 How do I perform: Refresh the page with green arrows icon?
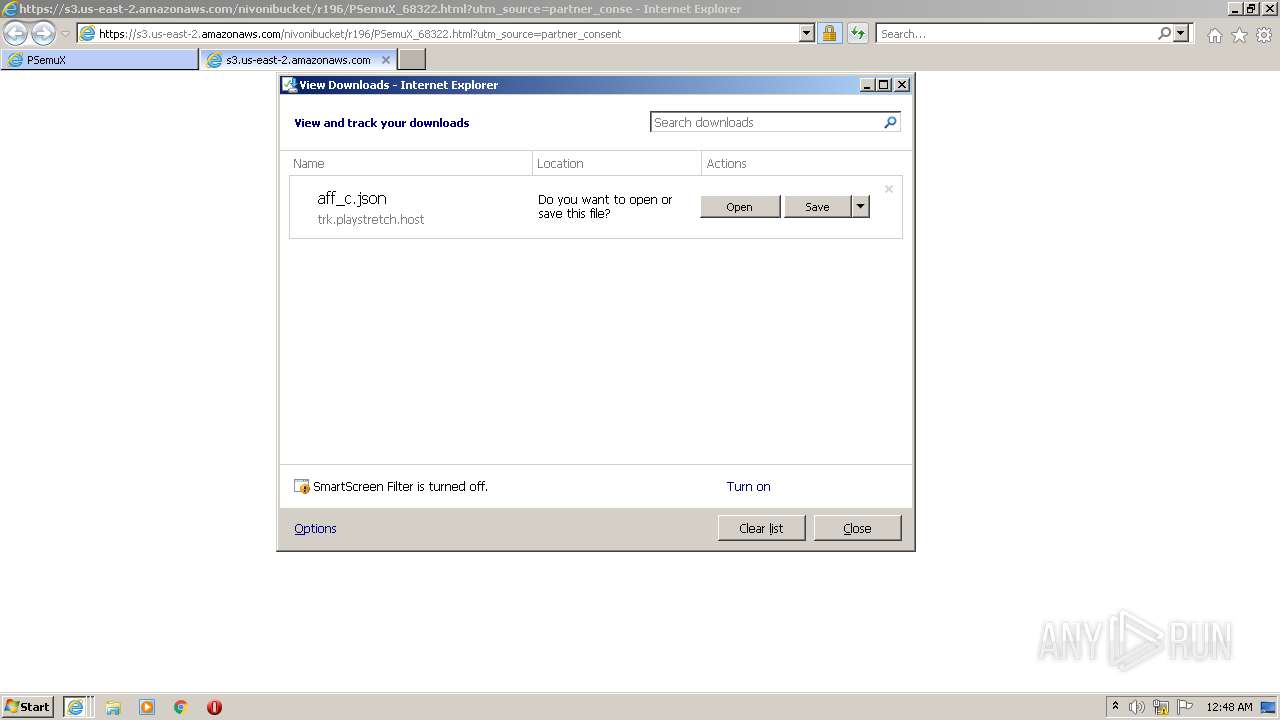tap(857, 33)
